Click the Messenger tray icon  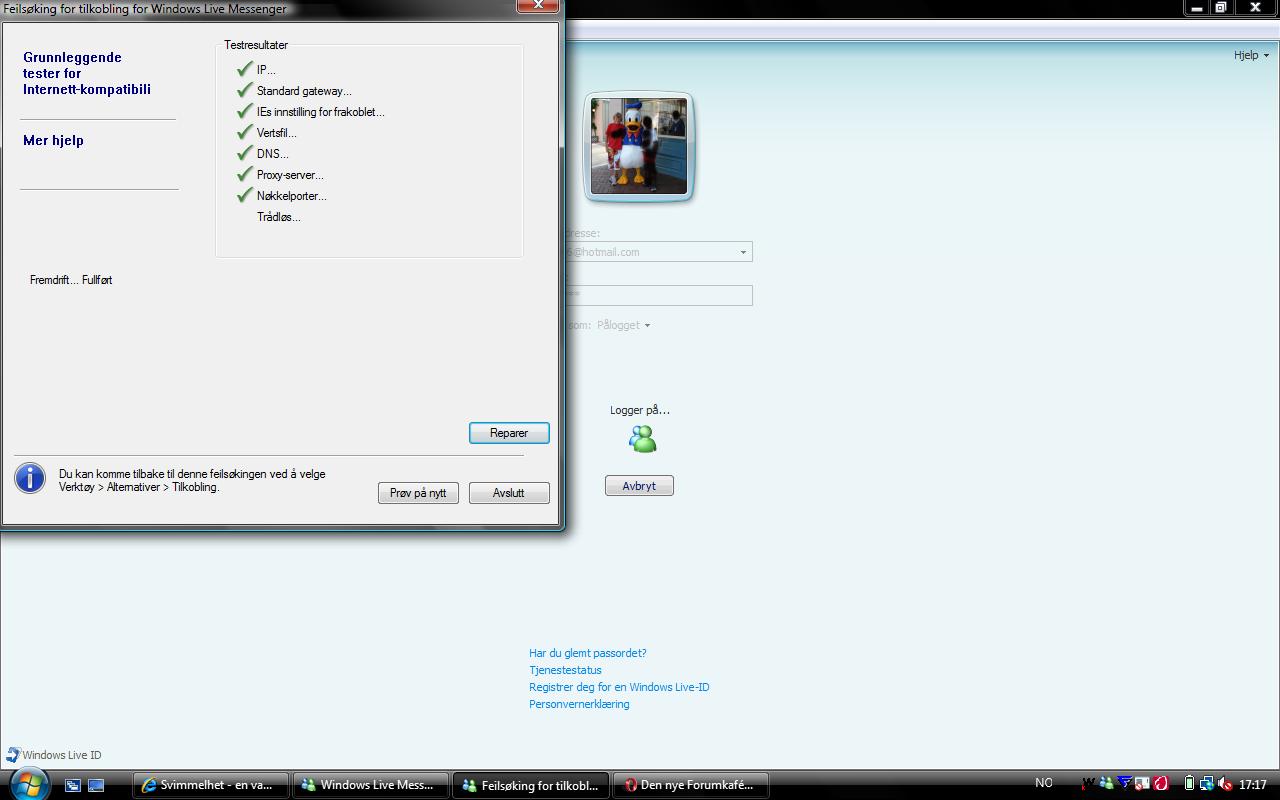[1106, 783]
